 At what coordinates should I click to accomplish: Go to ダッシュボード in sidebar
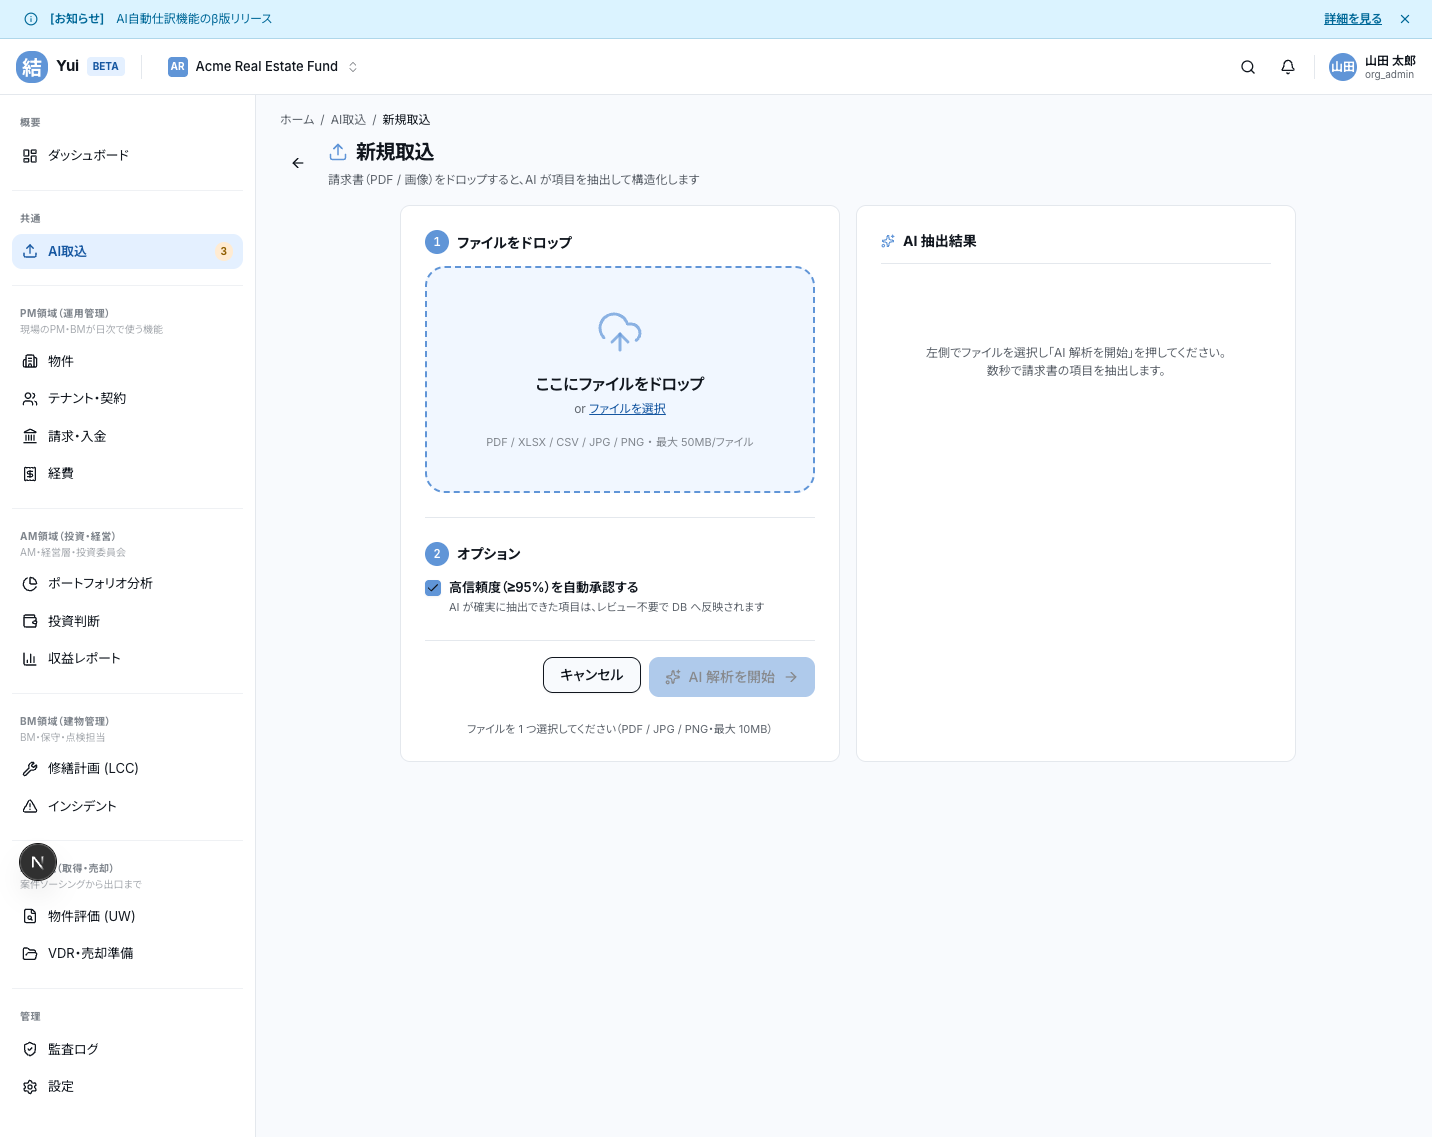(x=127, y=156)
